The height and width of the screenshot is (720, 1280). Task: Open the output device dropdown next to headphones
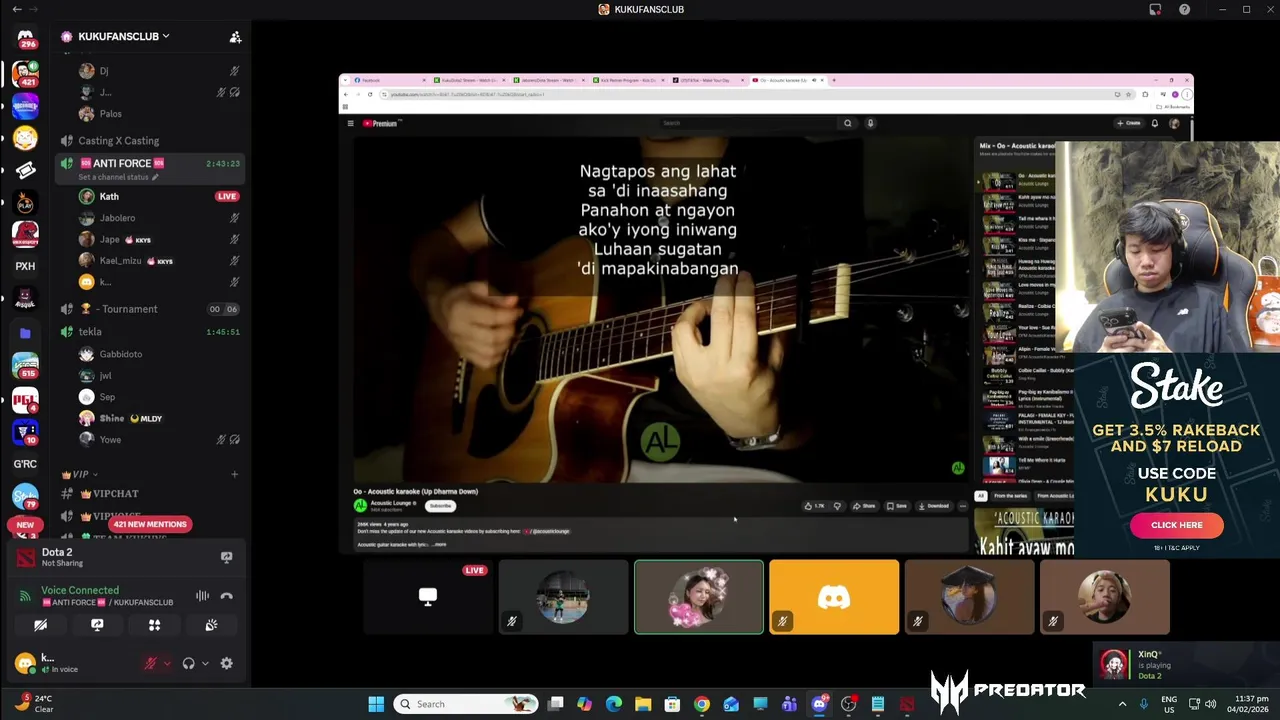[205, 663]
